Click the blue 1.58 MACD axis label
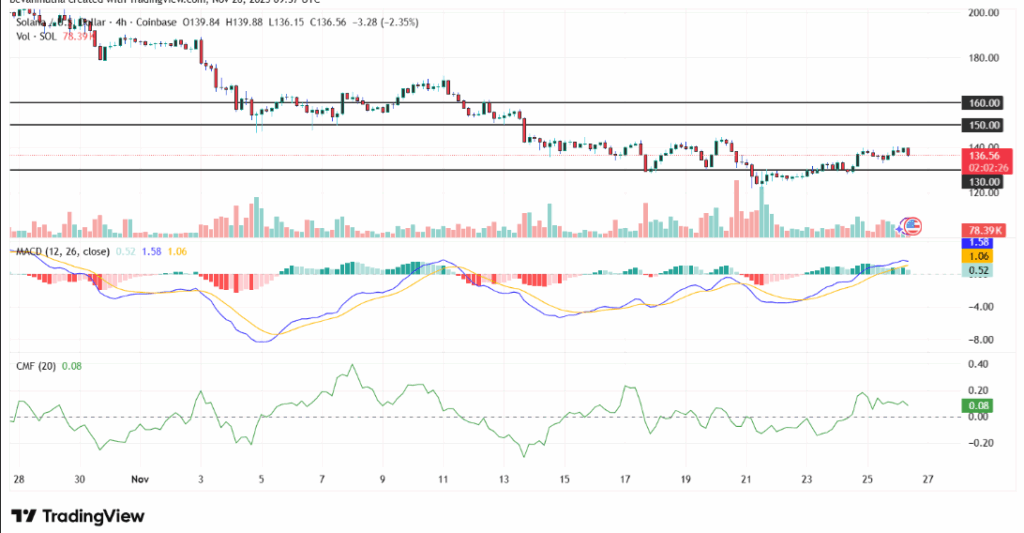Image resolution: width=1024 pixels, height=533 pixels. tap(979, 243)
